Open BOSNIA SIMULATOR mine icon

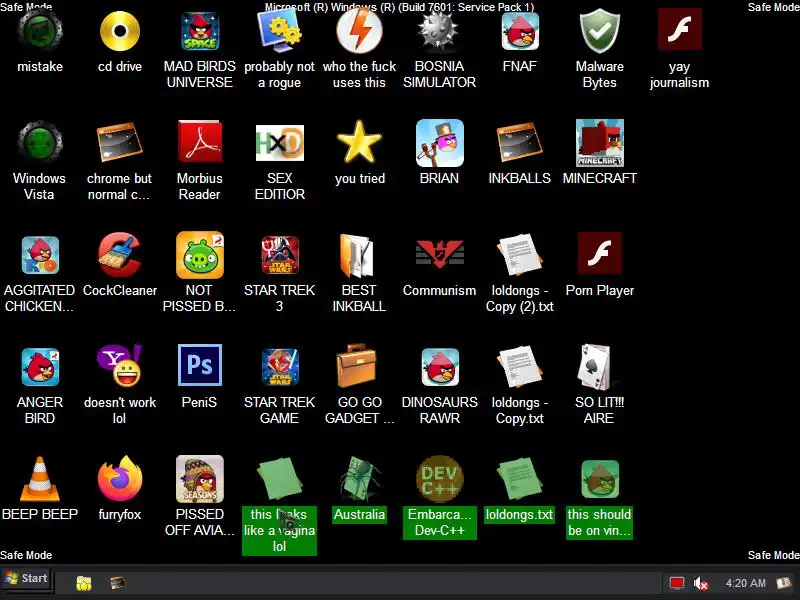coord(439,31)
